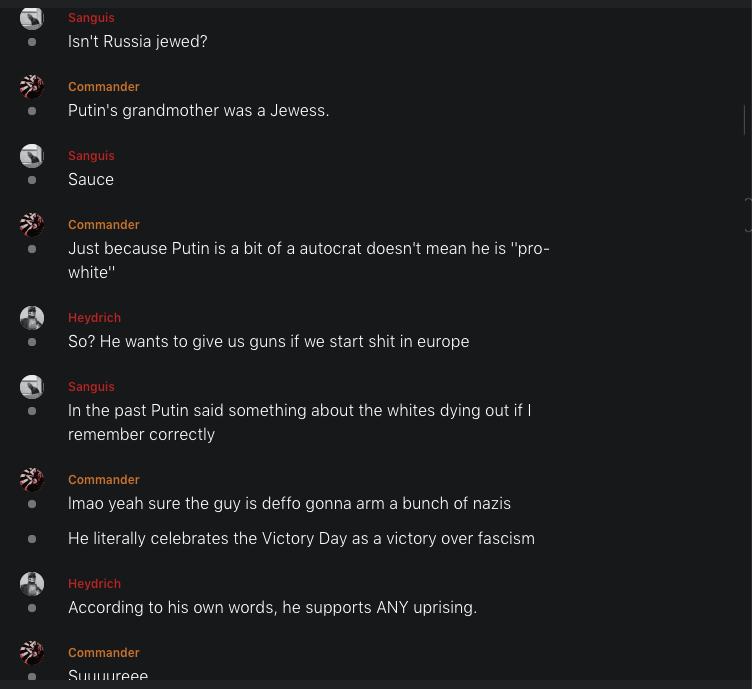Click Sanguis's avatar beside the "Sauce" message
Screen dimensions: 752x689
(32, 156)
